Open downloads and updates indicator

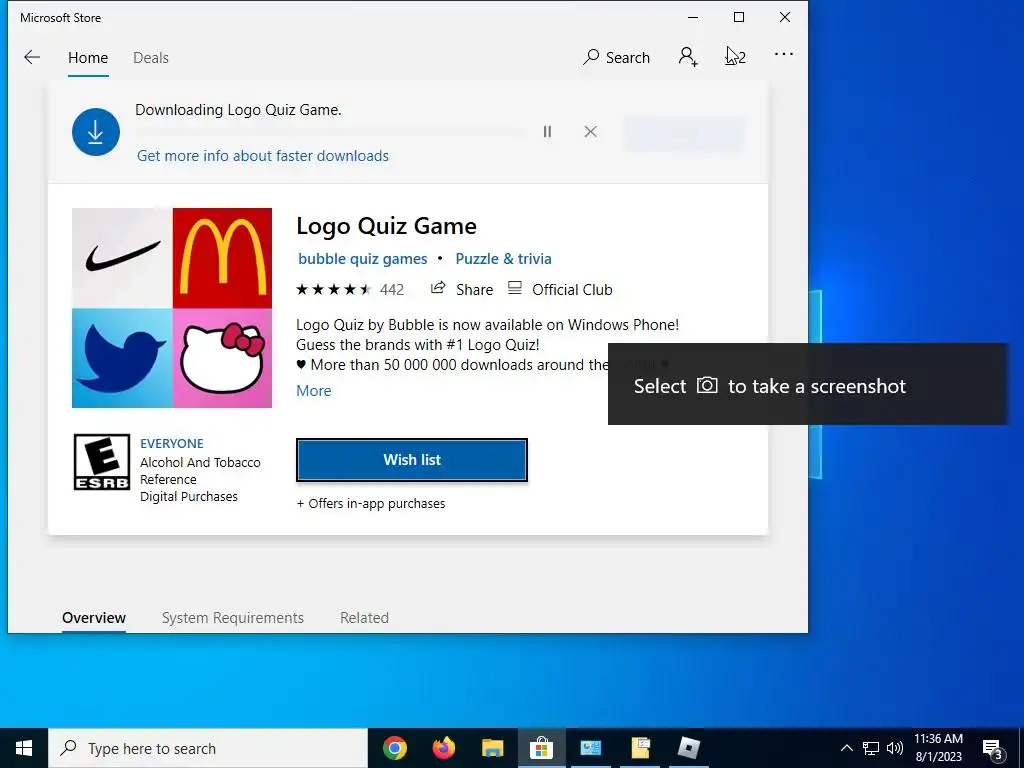[x=735, y=57]
